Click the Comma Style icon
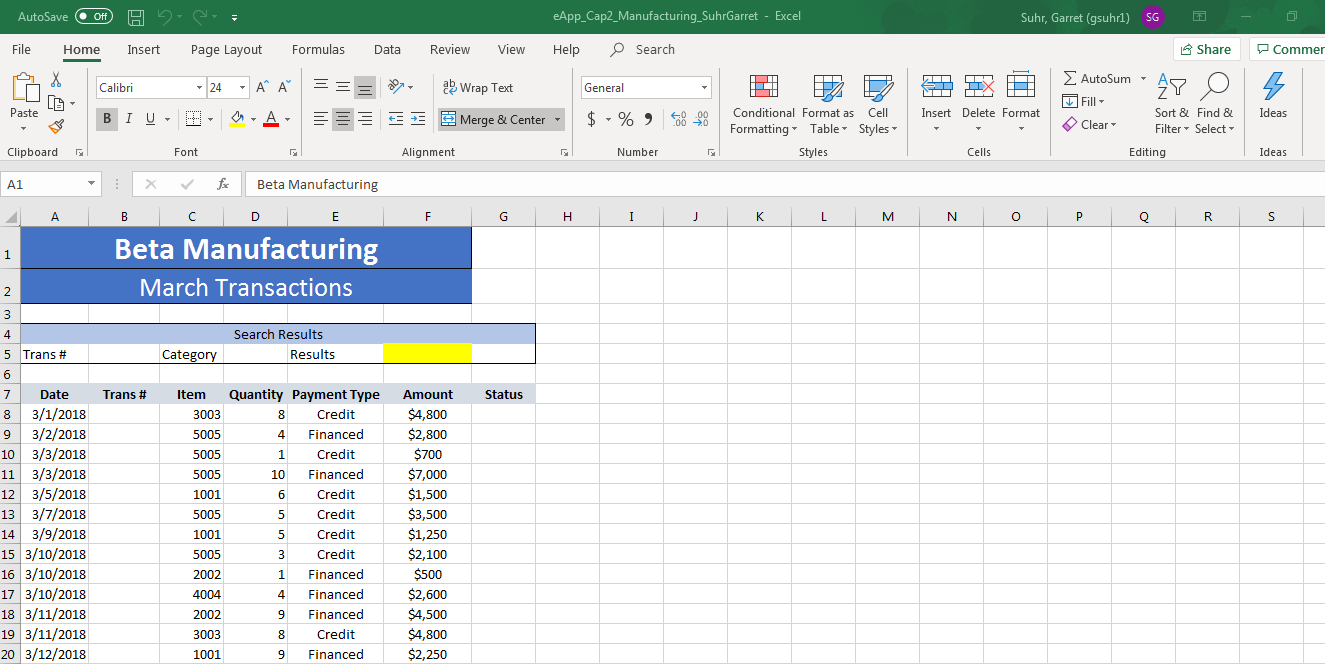This screenshot has width=1325, height=664. tap(647, 118)
